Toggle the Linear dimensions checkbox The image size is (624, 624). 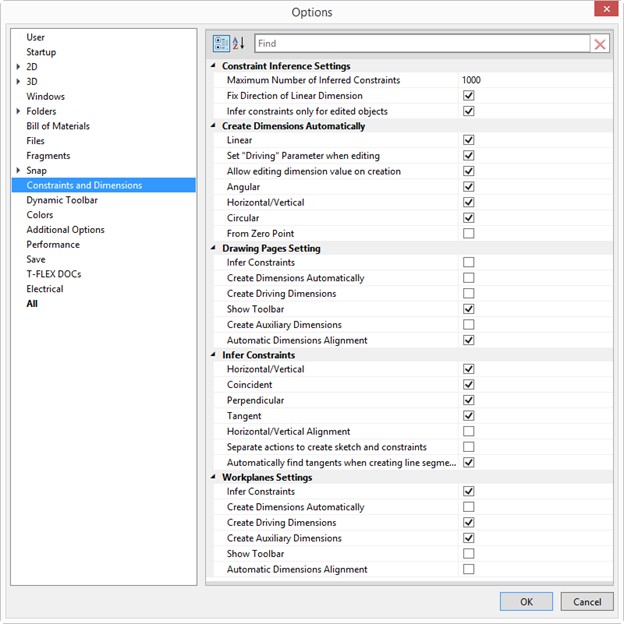[x=468, y=140]
